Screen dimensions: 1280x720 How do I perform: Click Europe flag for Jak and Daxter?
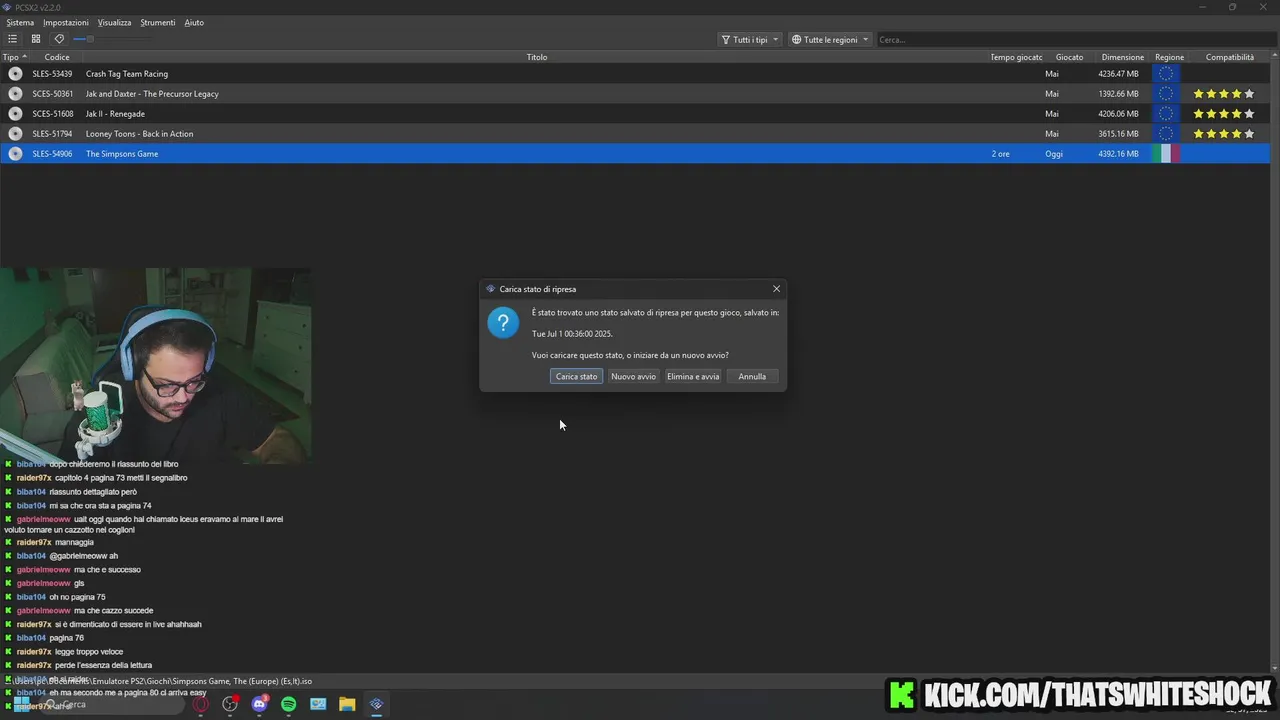(x=1166, y=94)
